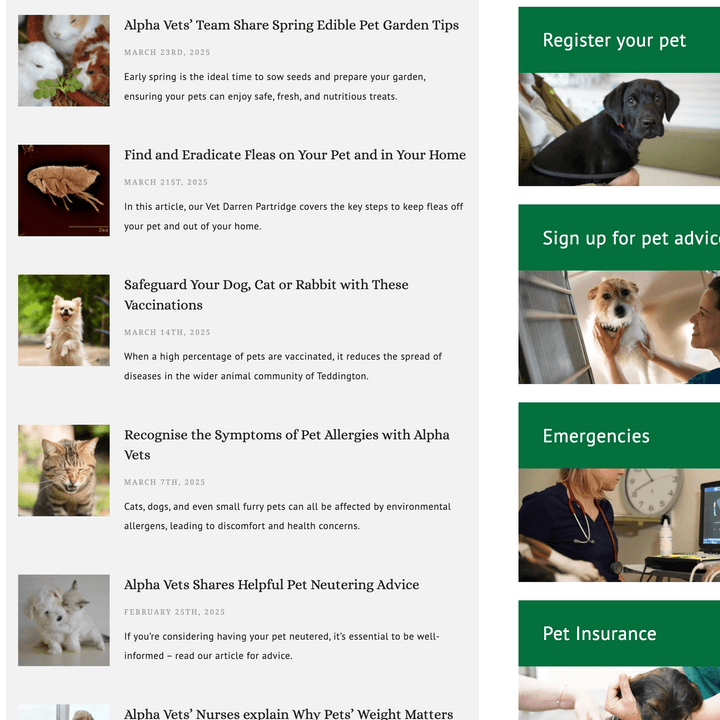Open the Recognise Symptoms of Pet Allergies article
The width and height of the screenshot is (720, 720).
287,444
